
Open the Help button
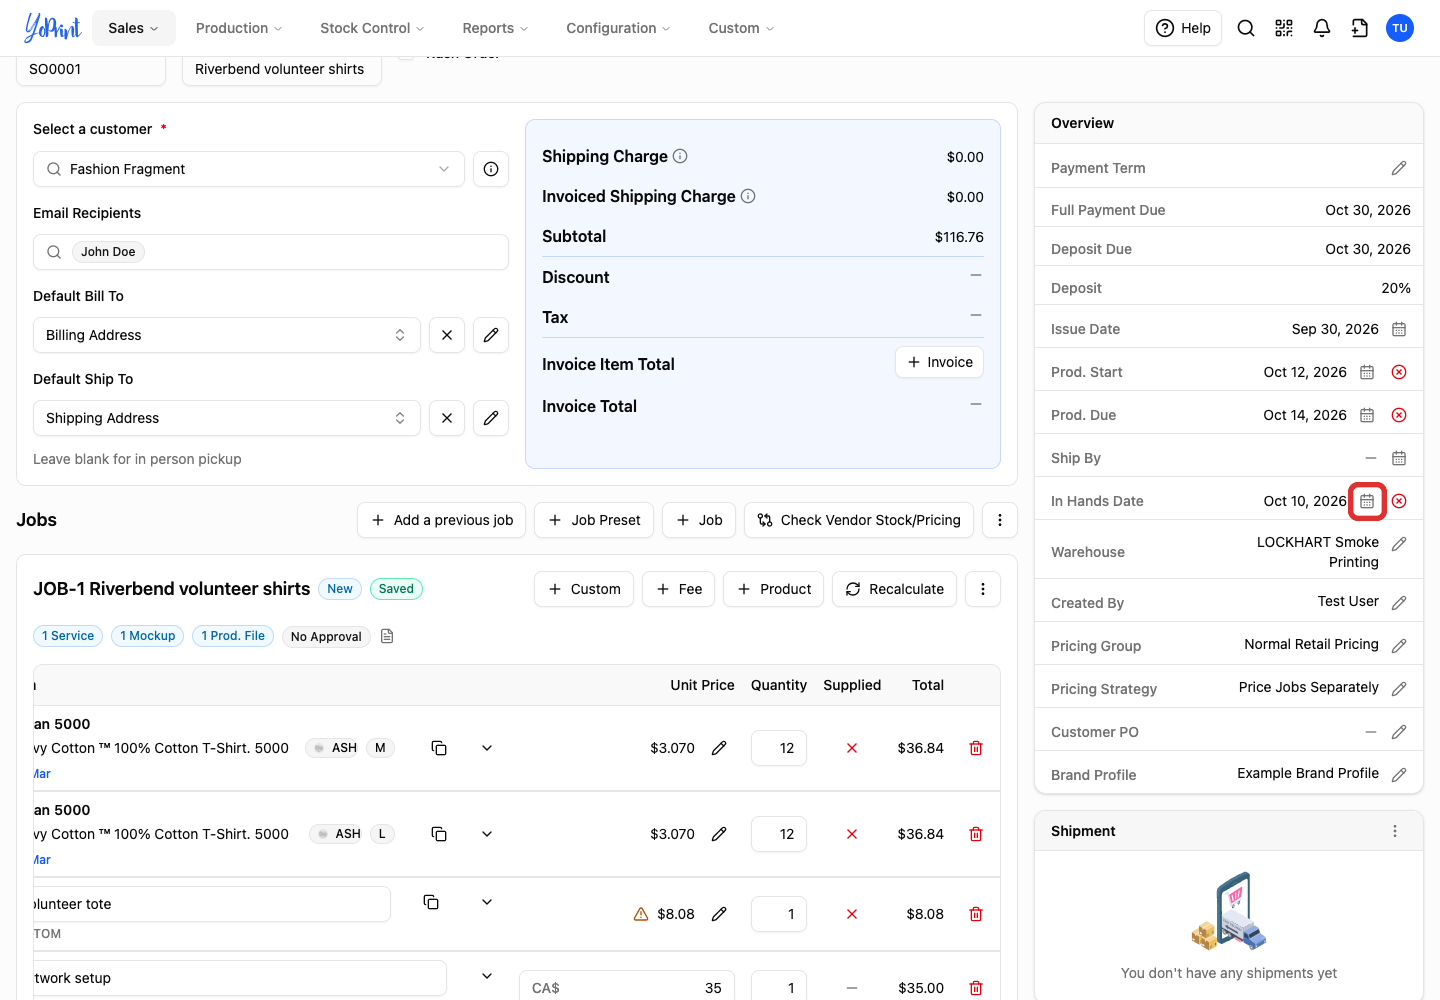click(x=1183, y=28)
